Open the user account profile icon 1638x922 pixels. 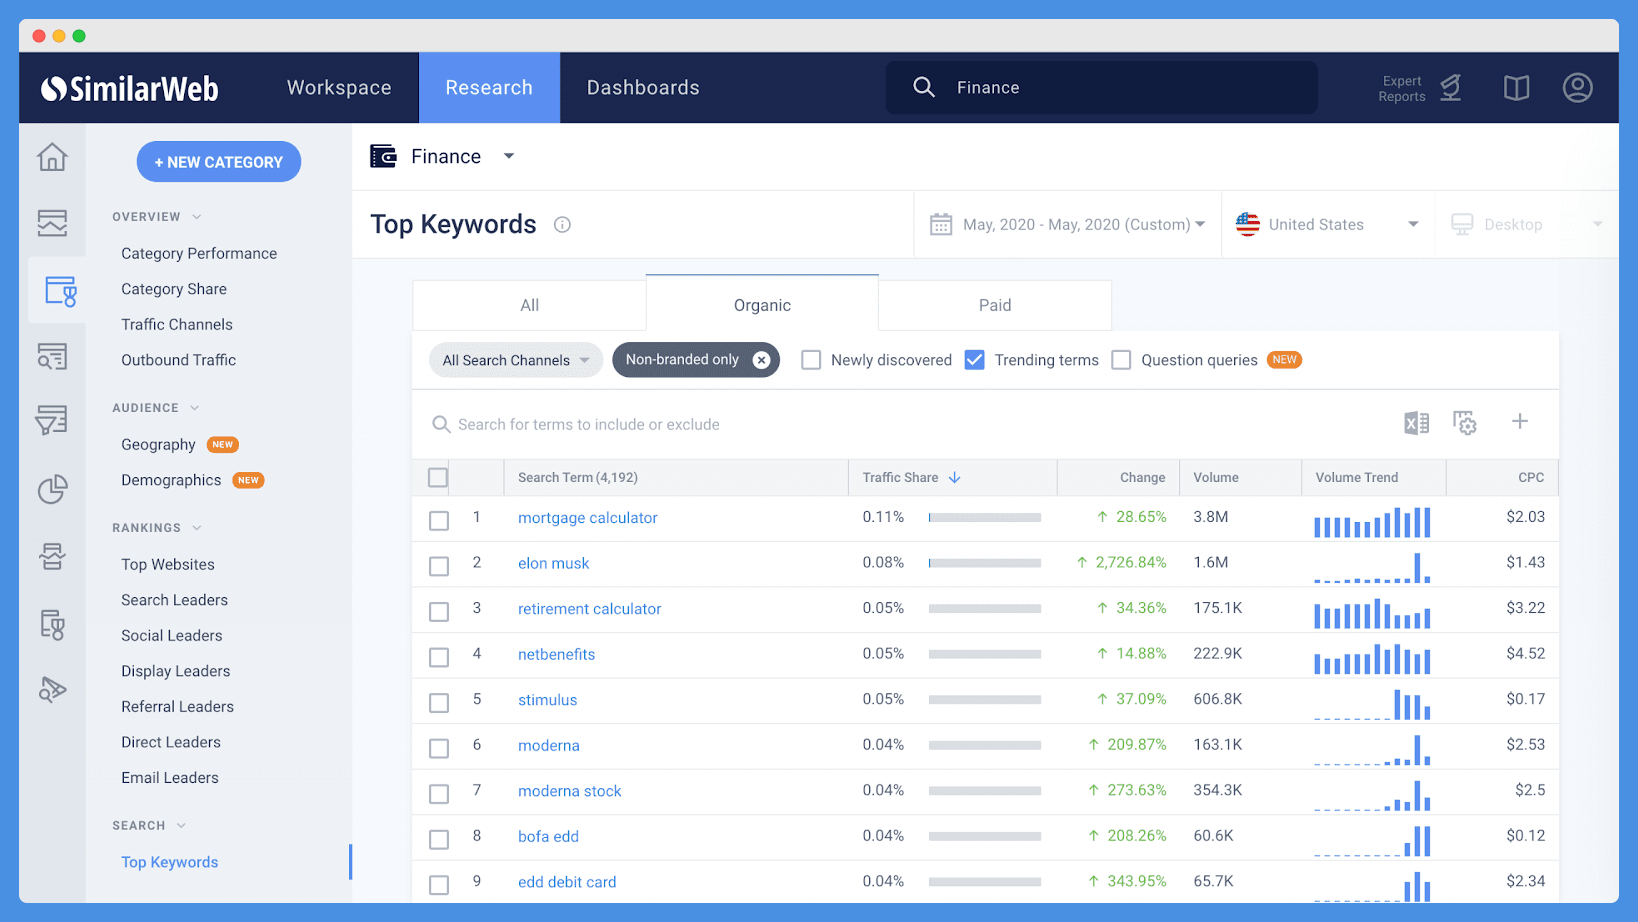(x=1577, y=88)
